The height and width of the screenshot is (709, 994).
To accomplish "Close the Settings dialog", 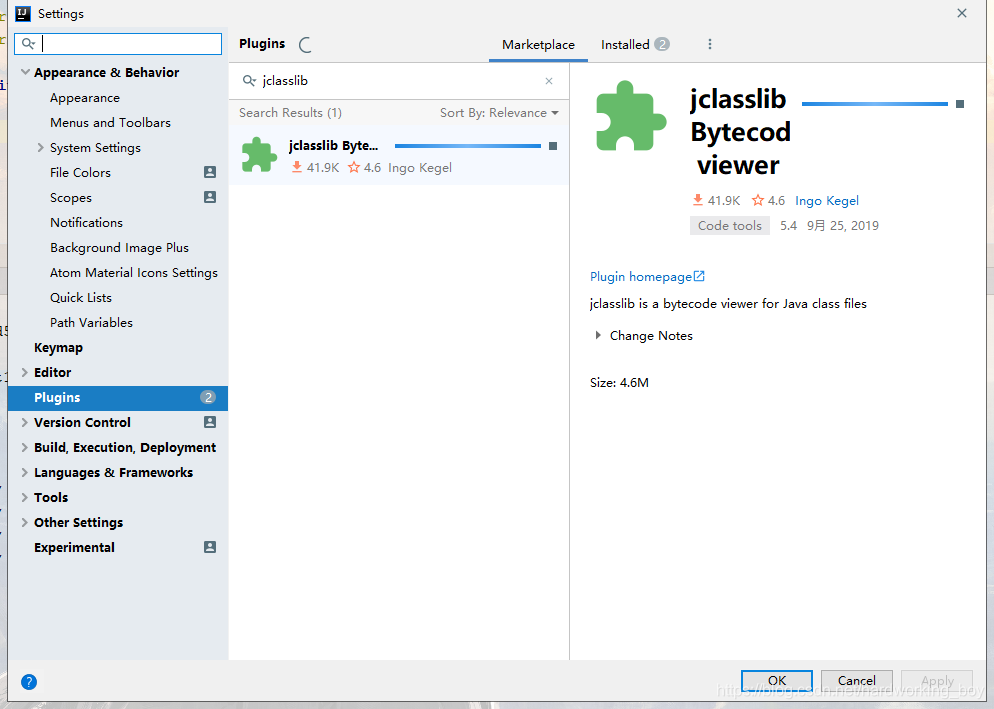I will tap(962, 13).
